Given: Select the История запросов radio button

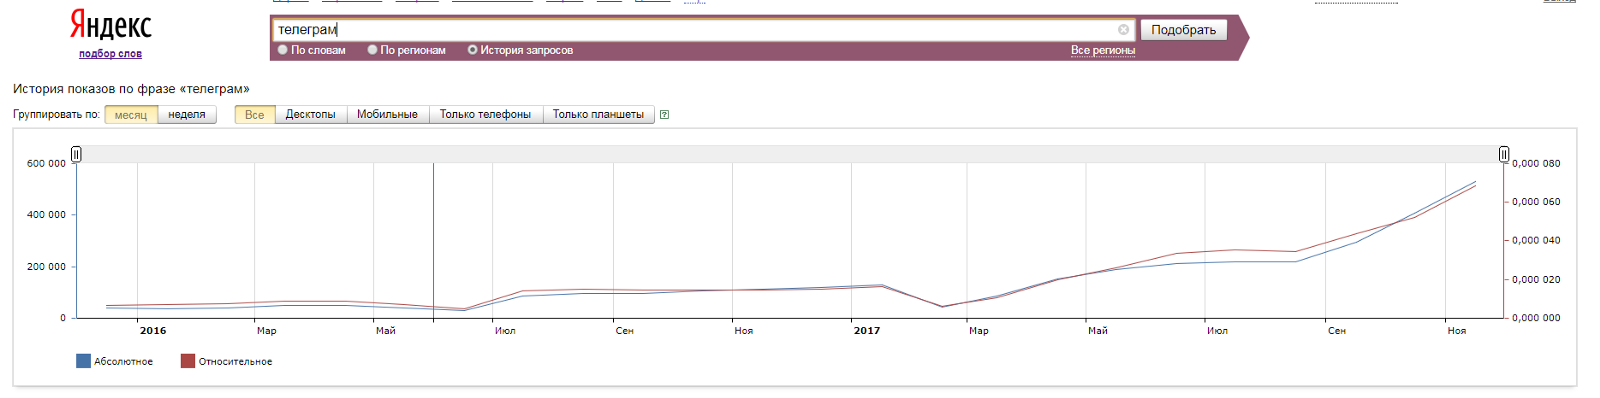Looking at the screenshot, I should point(473,50).
